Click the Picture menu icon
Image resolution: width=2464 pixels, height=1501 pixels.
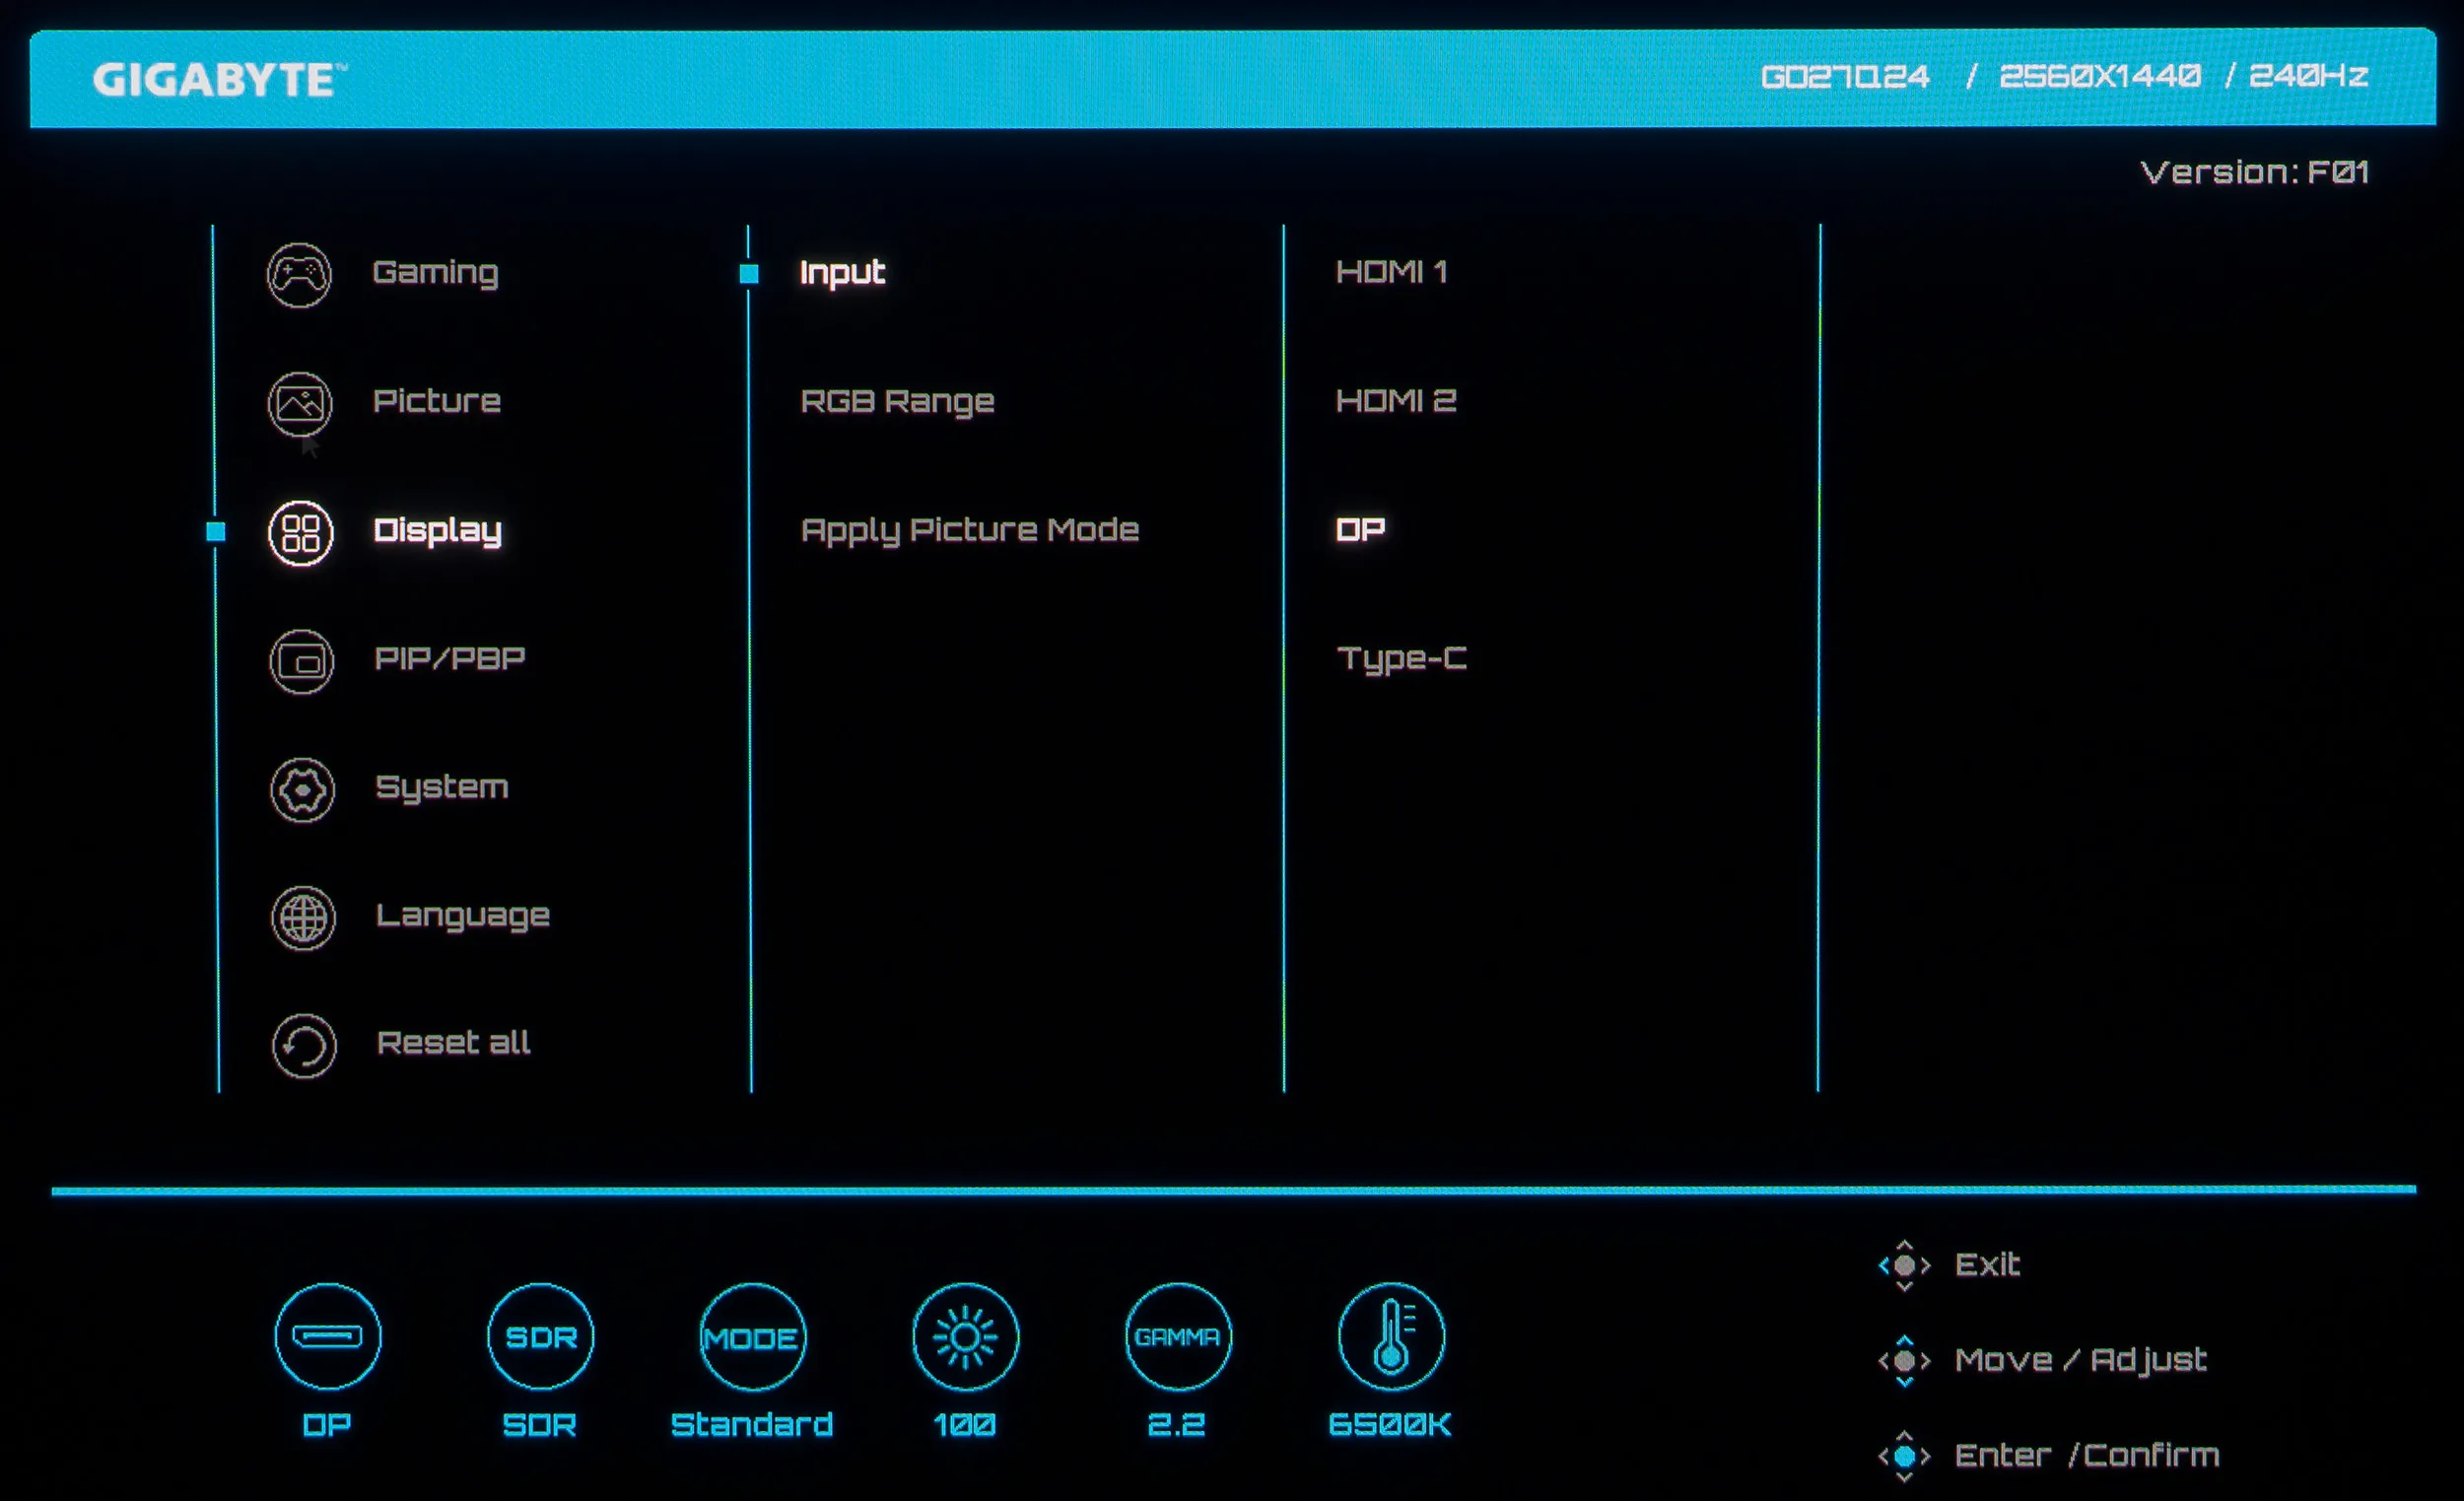300,403
